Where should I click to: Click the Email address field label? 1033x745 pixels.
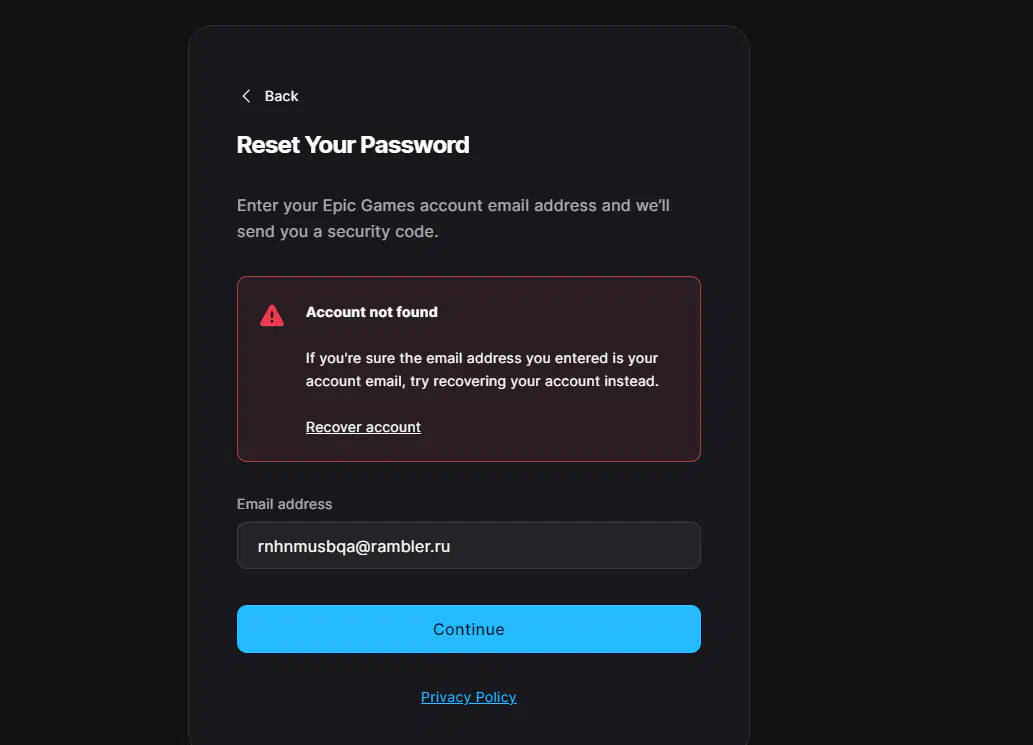click(x=285, y=504)
